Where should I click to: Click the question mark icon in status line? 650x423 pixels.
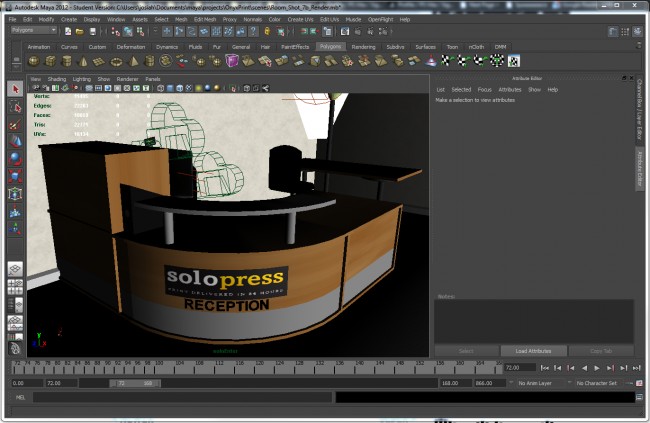click(x=254, y=31)
